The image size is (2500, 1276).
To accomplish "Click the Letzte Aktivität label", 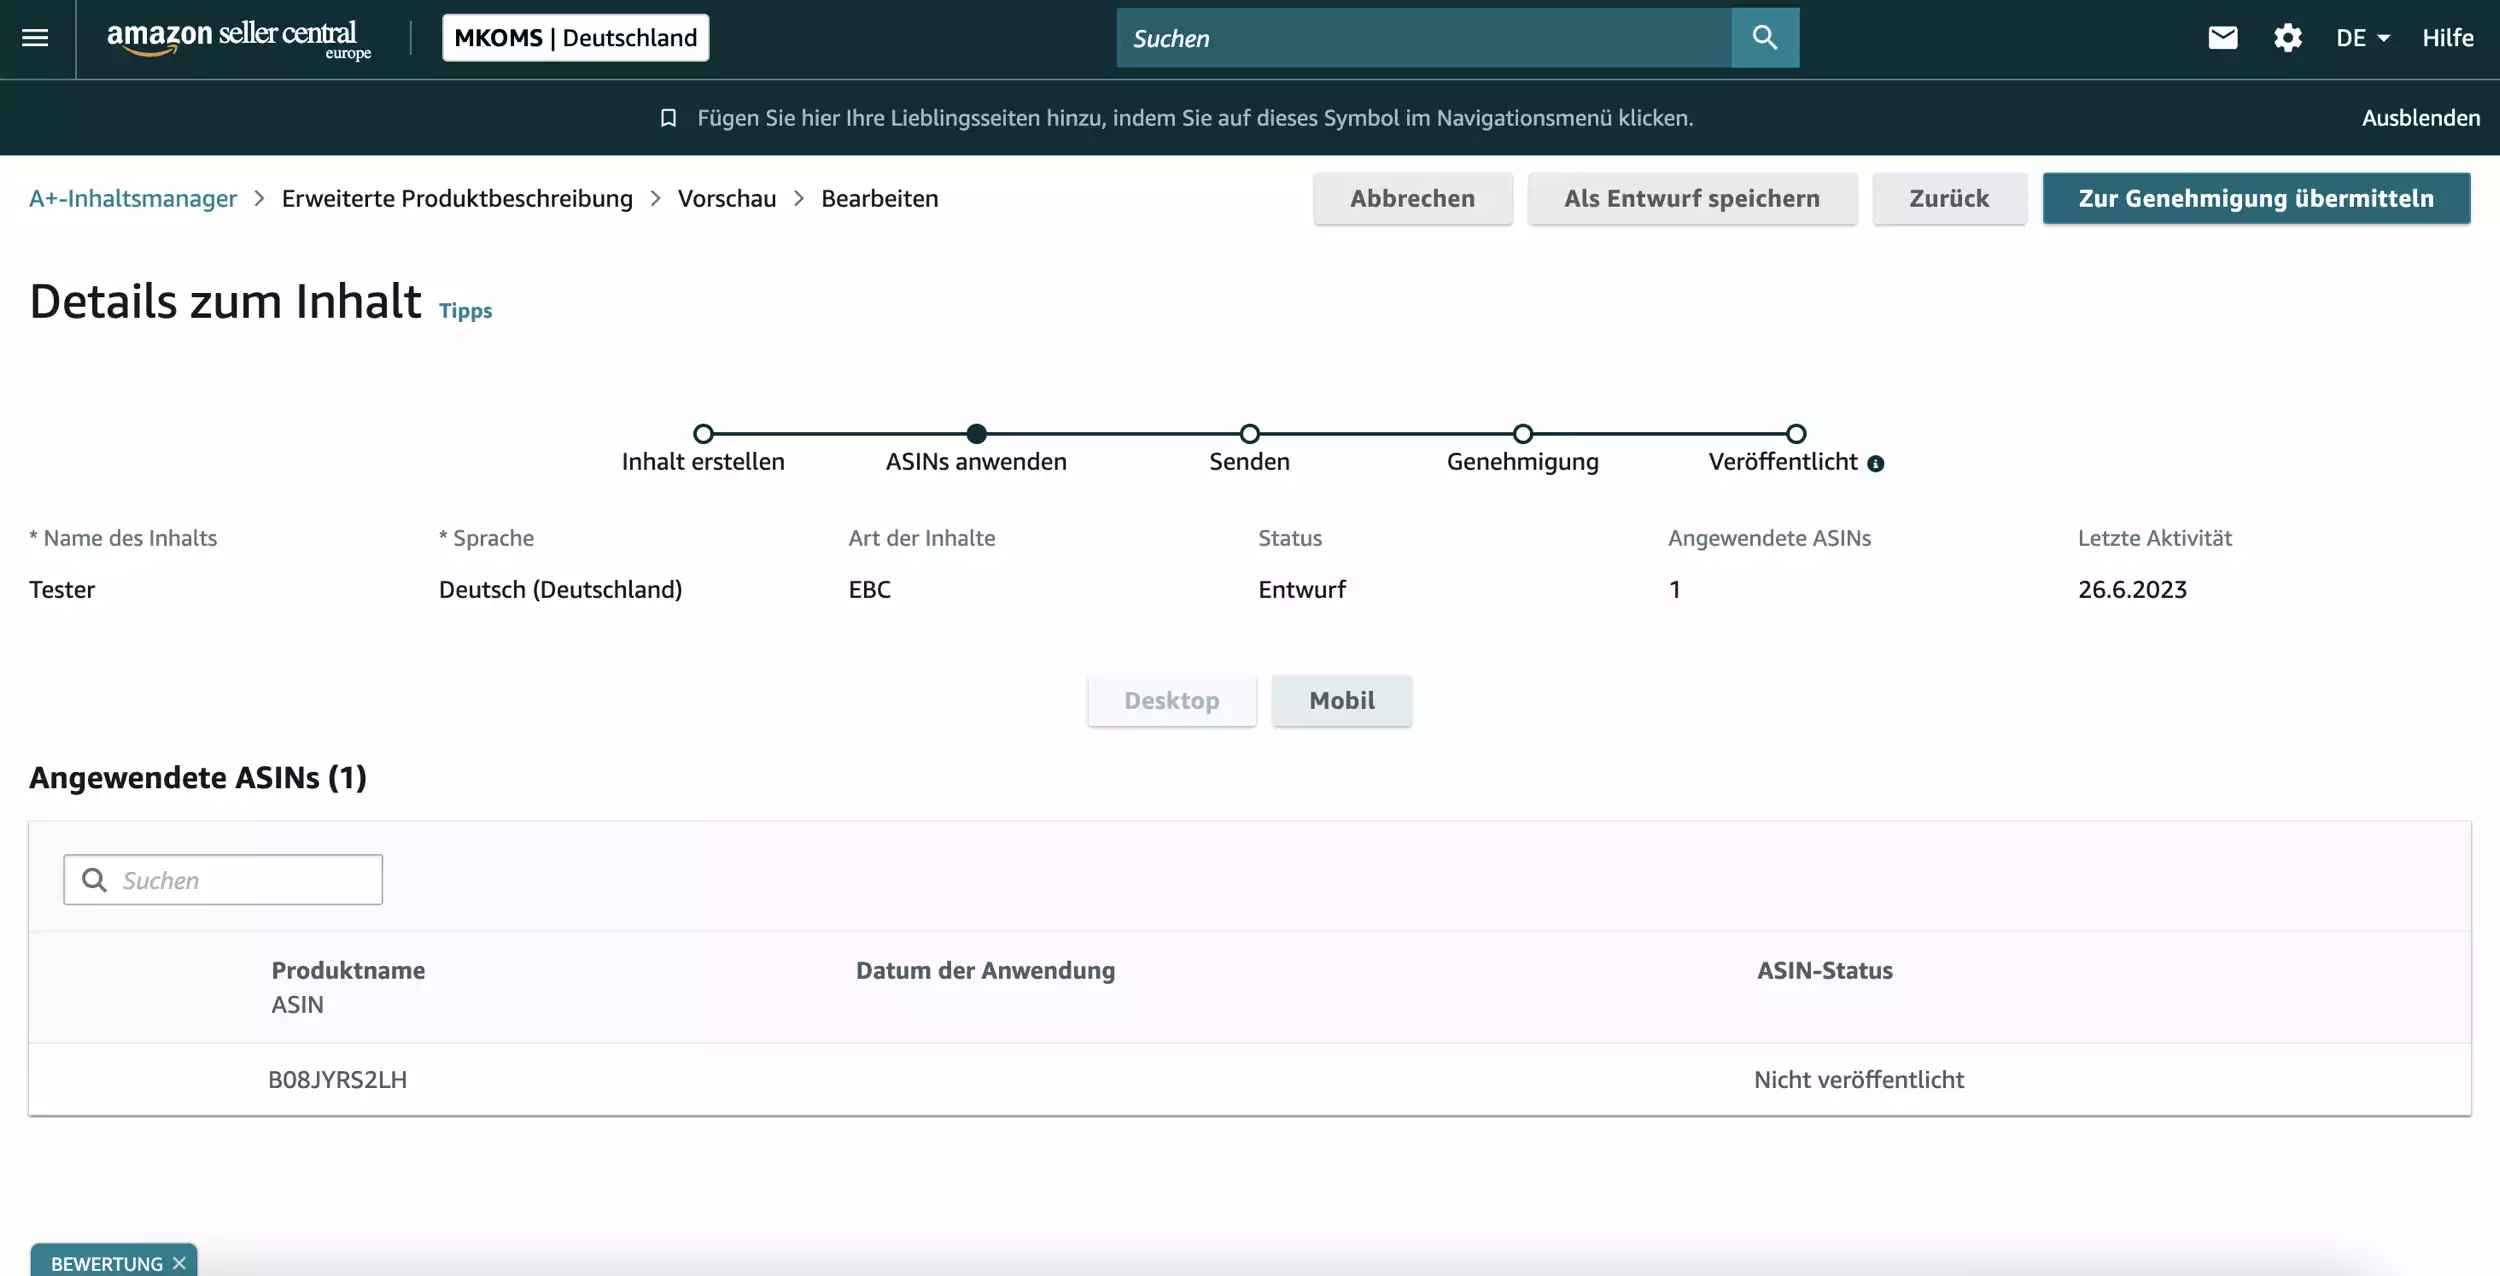I will click(2155, 538).
